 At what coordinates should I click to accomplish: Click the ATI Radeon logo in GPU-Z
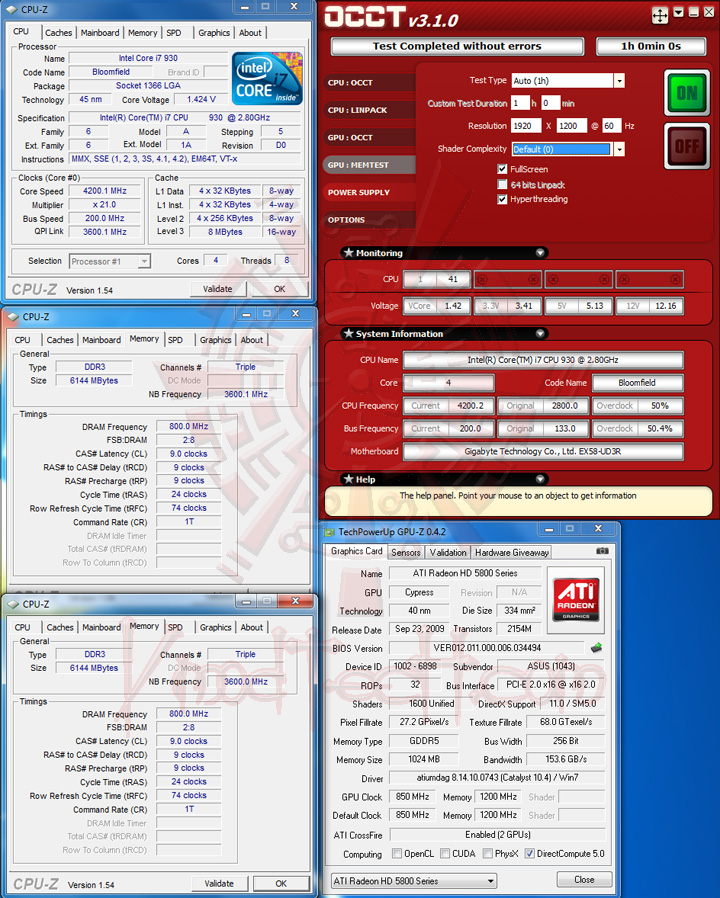(576, 600)
